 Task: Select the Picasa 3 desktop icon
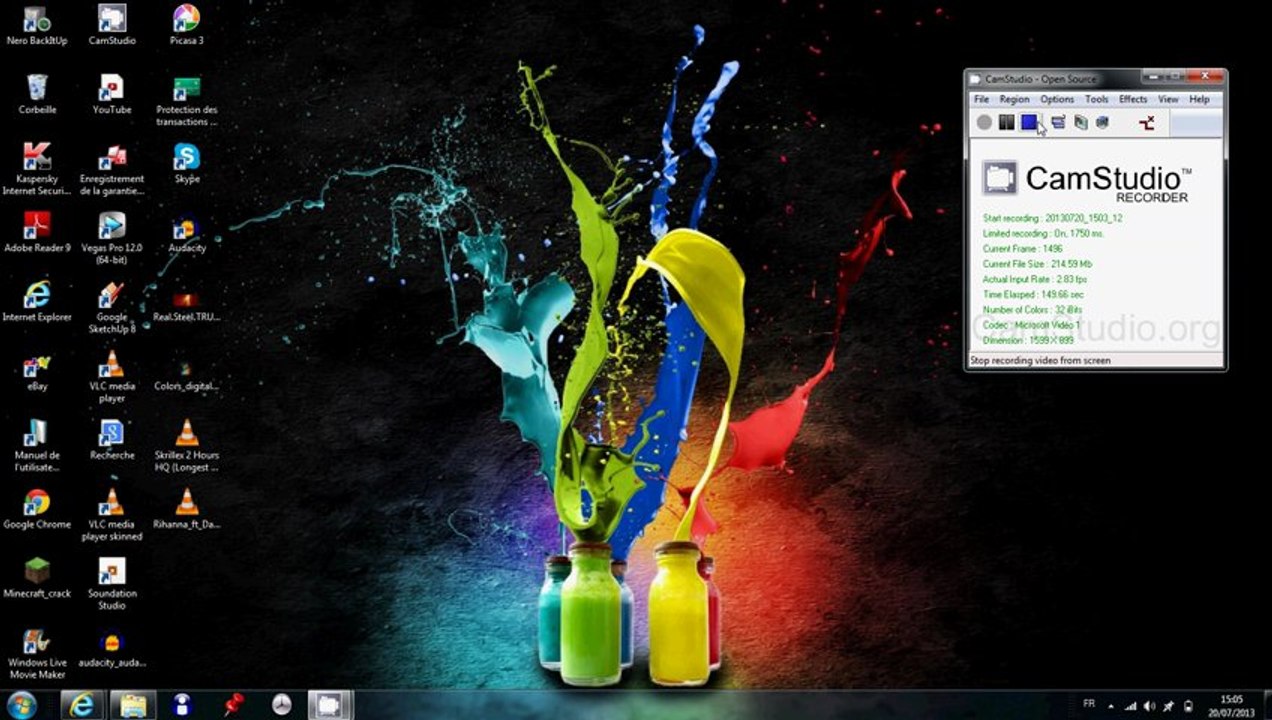coord(187,26)
